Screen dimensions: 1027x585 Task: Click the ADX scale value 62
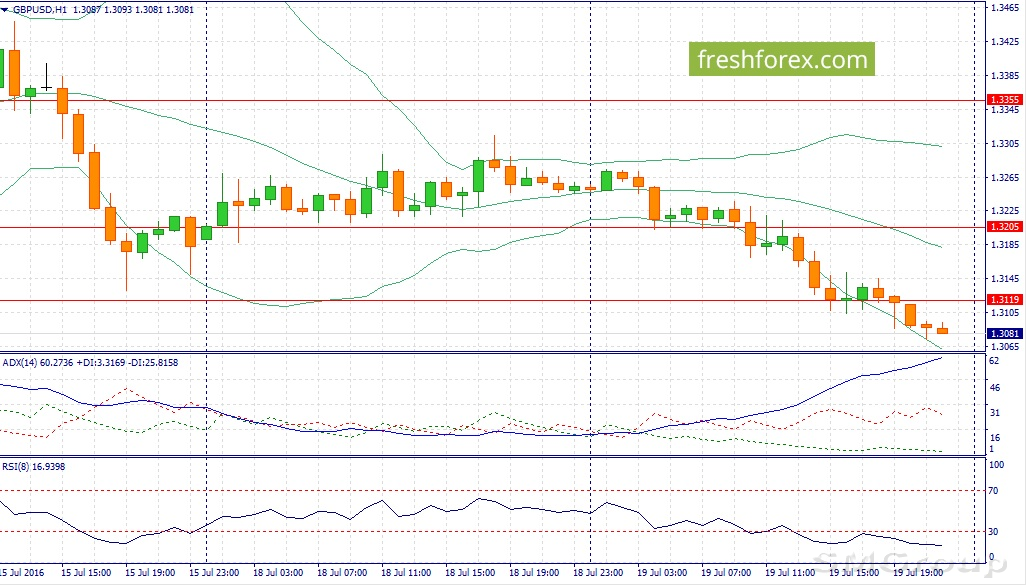[994, 360]
